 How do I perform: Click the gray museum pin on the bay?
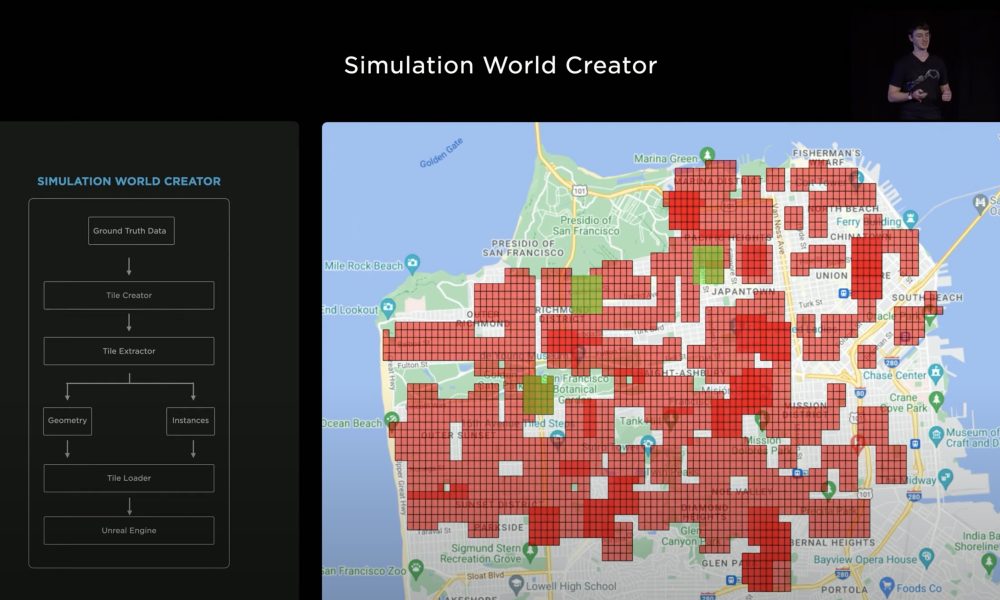(980, 203)
